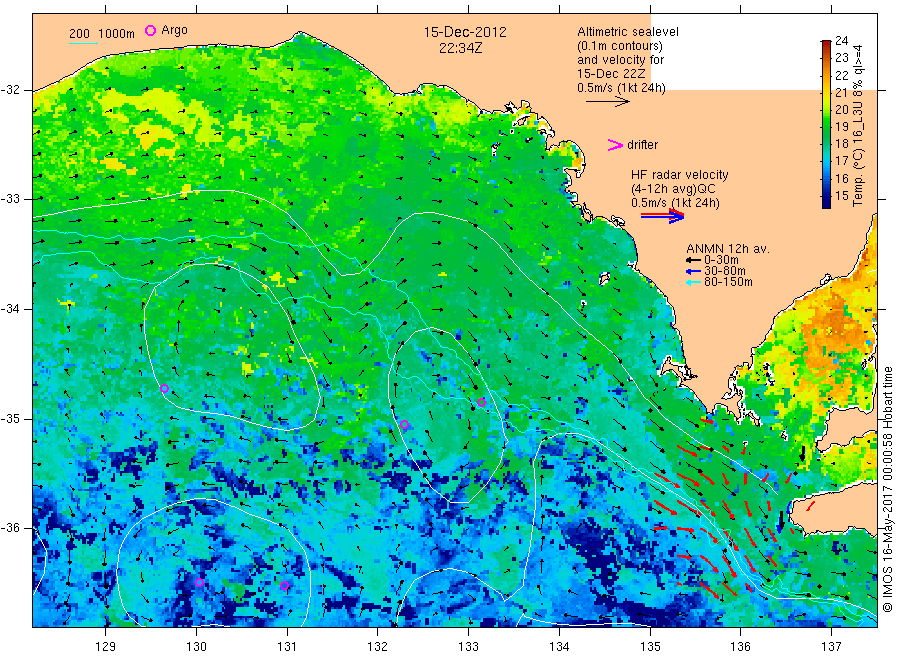This screenshot has height=660, width=900.
Task: Click the -36 latitude axis label
Action: 10,527
